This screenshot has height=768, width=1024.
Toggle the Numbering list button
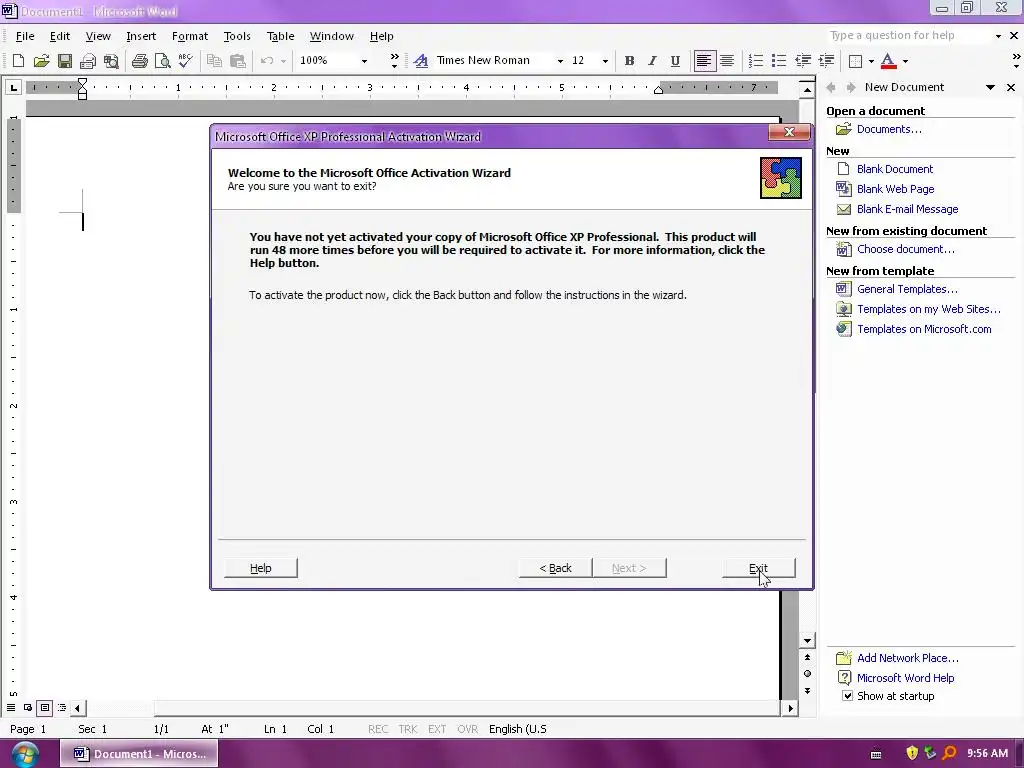pyautogui.click(x=756, y=61)
